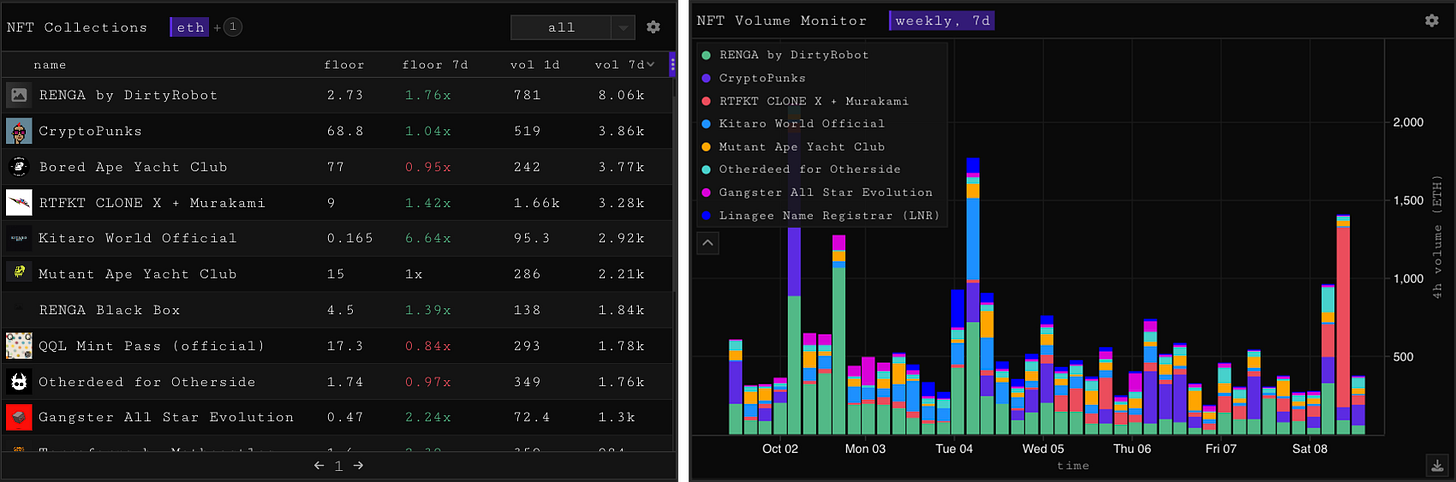Click the Sat 08 time axis label
Viewport: 1456px width, 482px height.
click(x=1309, y=449)
